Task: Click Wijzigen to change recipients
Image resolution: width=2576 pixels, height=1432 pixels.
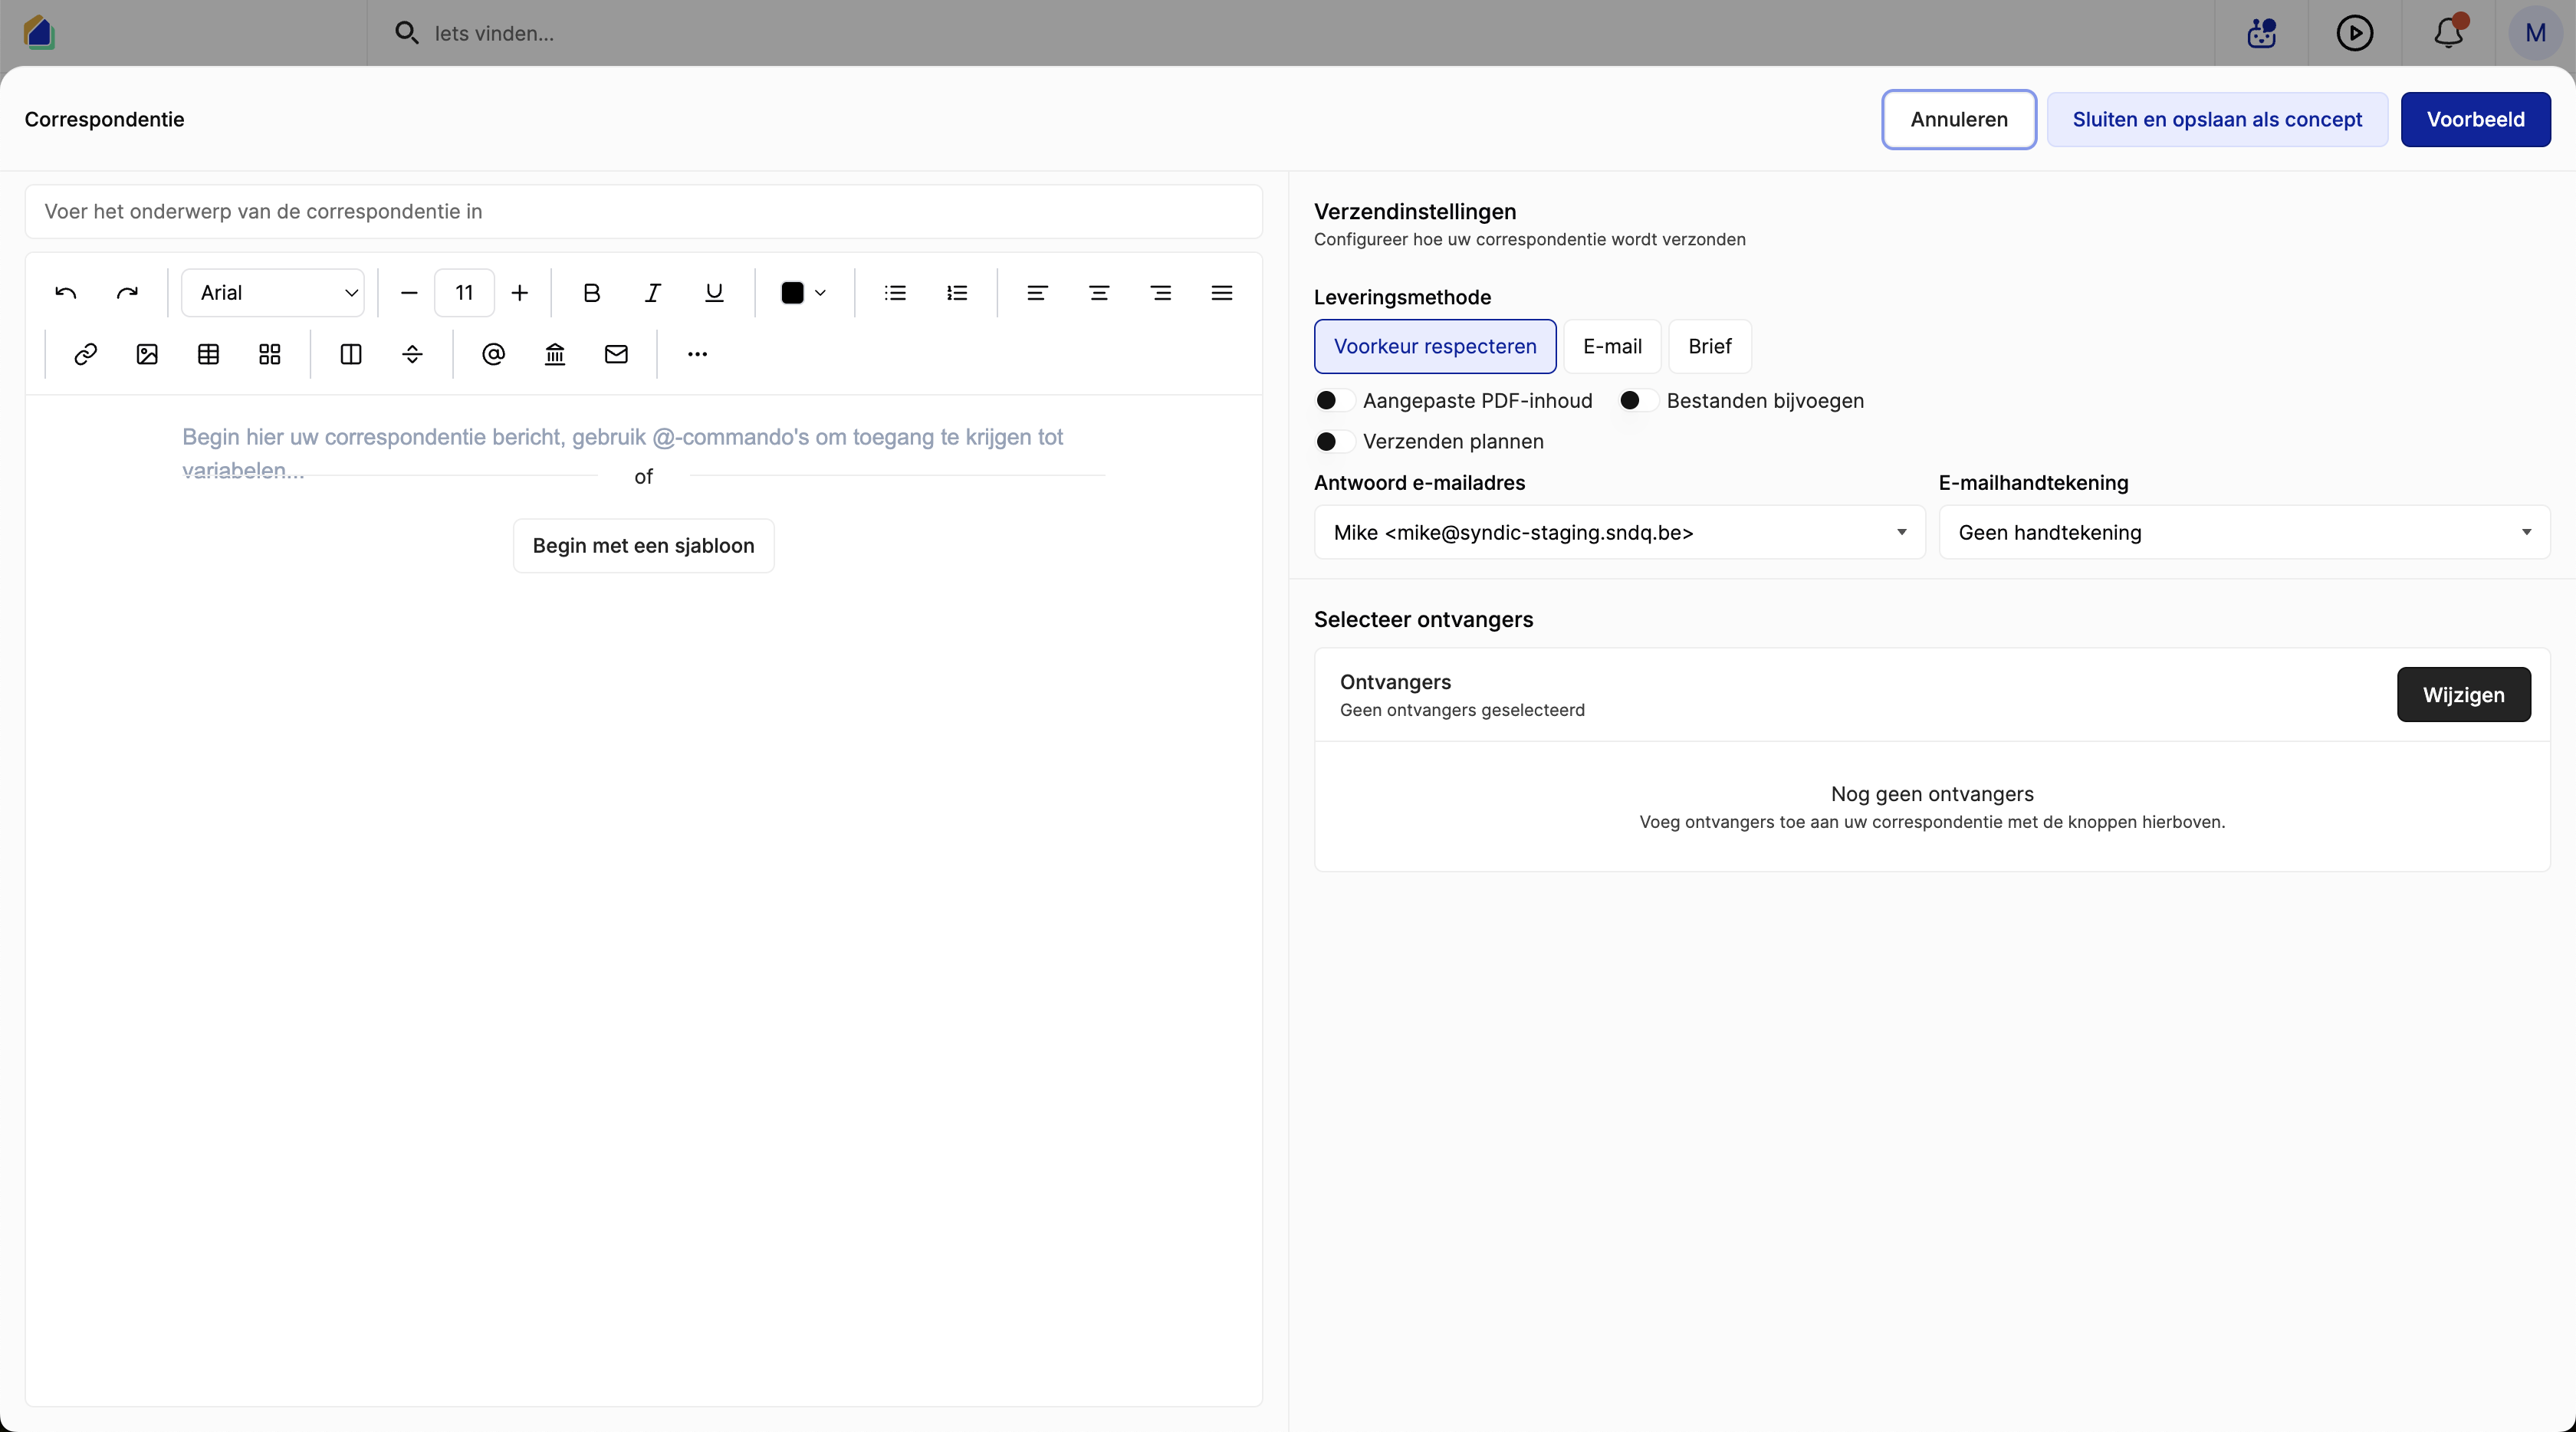Action: 2464,695
